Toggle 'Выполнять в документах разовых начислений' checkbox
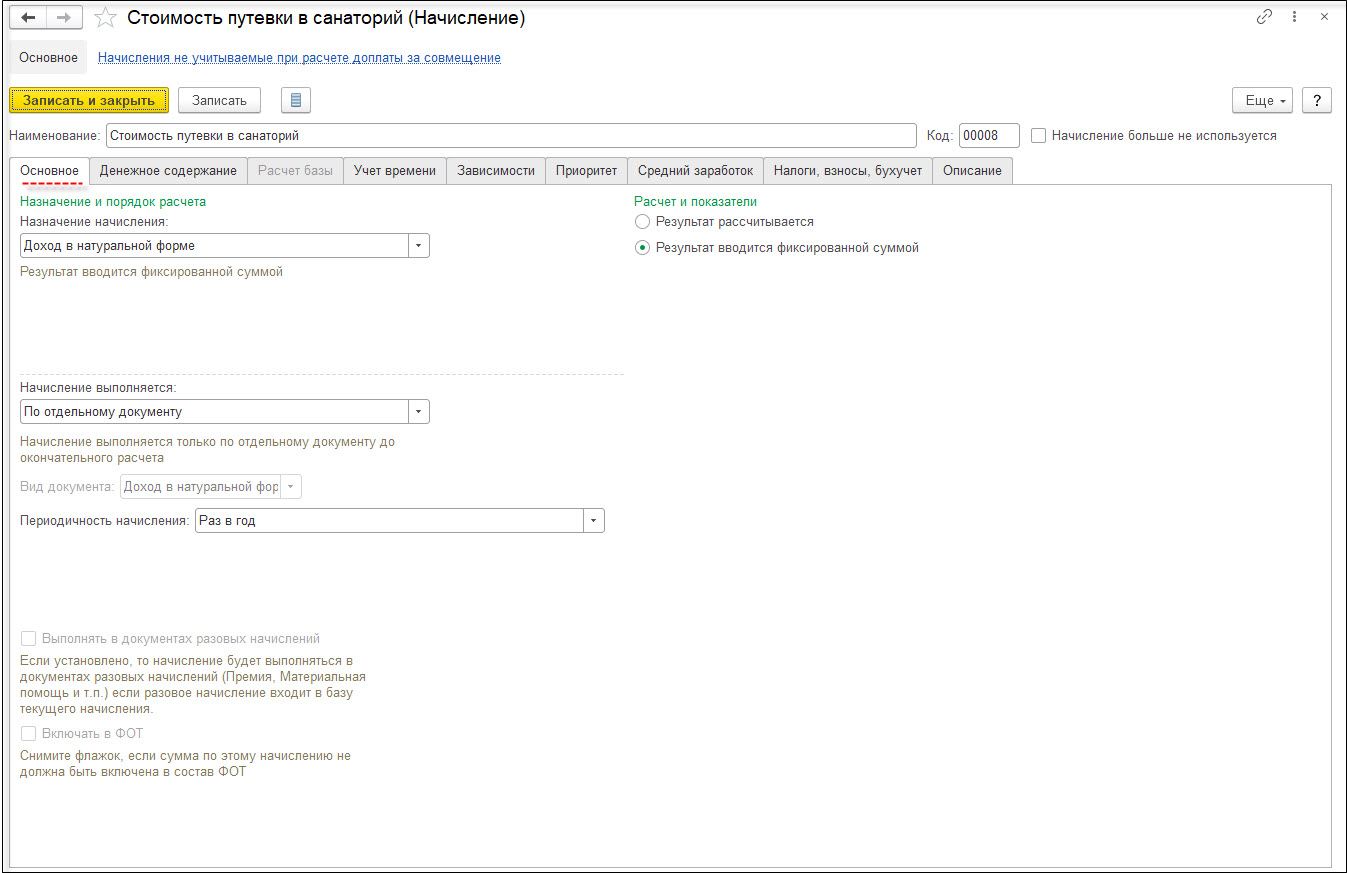 [28, 638]
